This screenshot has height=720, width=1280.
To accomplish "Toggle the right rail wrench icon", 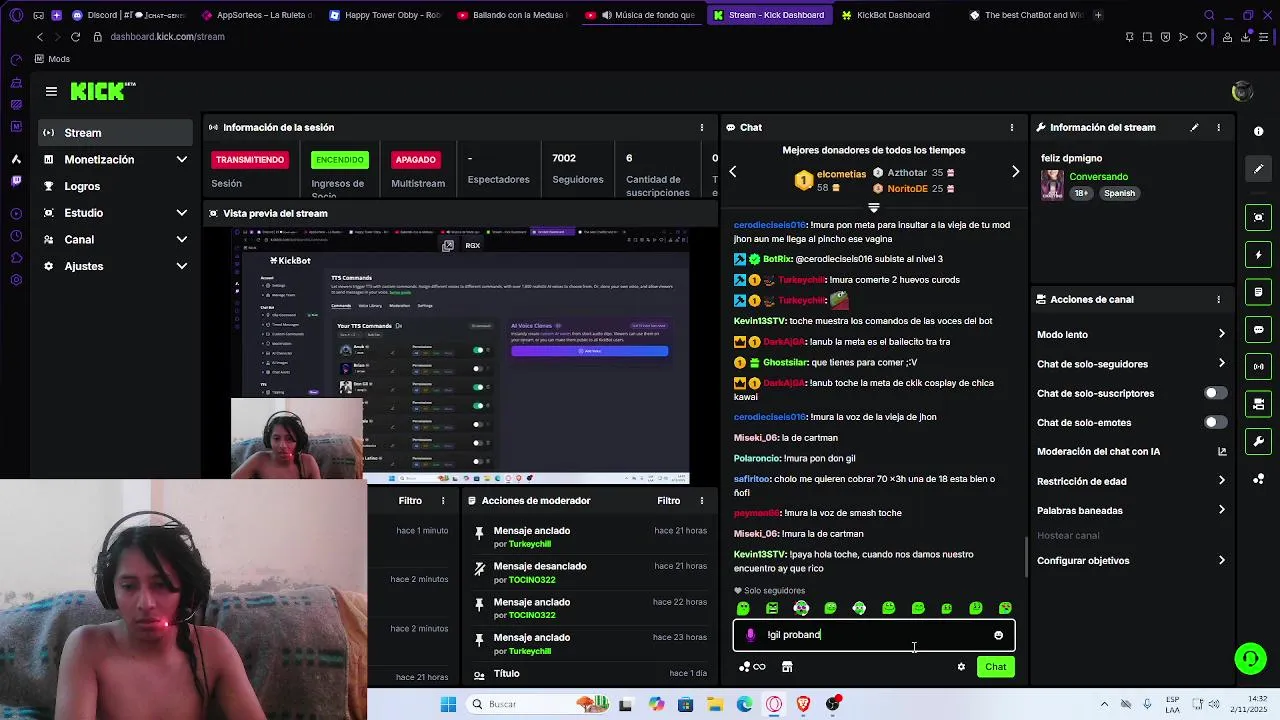I will (x=1258, y=441).
